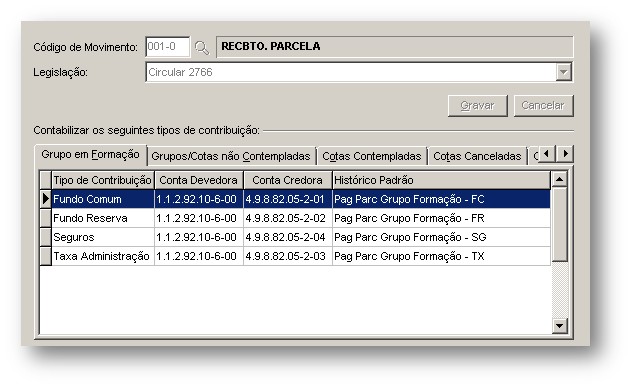Click the magnifier search icon beside Código de Movimento
632x388 pixels.
pos(202,48)
